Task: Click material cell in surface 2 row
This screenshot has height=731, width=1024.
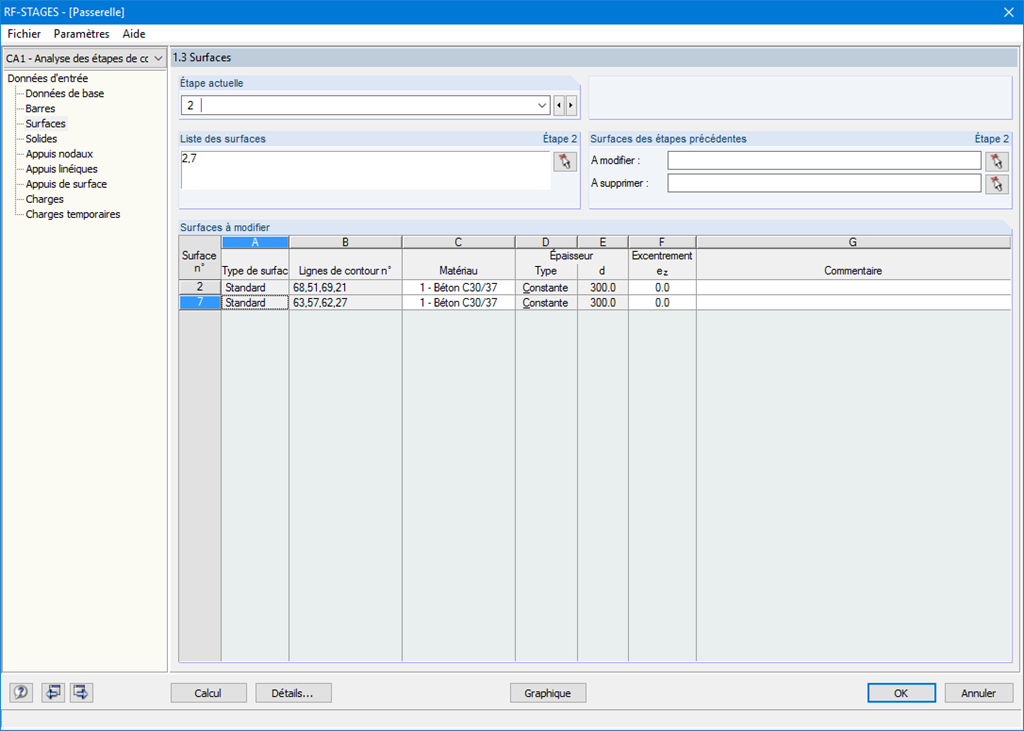Action: [458, 287]
